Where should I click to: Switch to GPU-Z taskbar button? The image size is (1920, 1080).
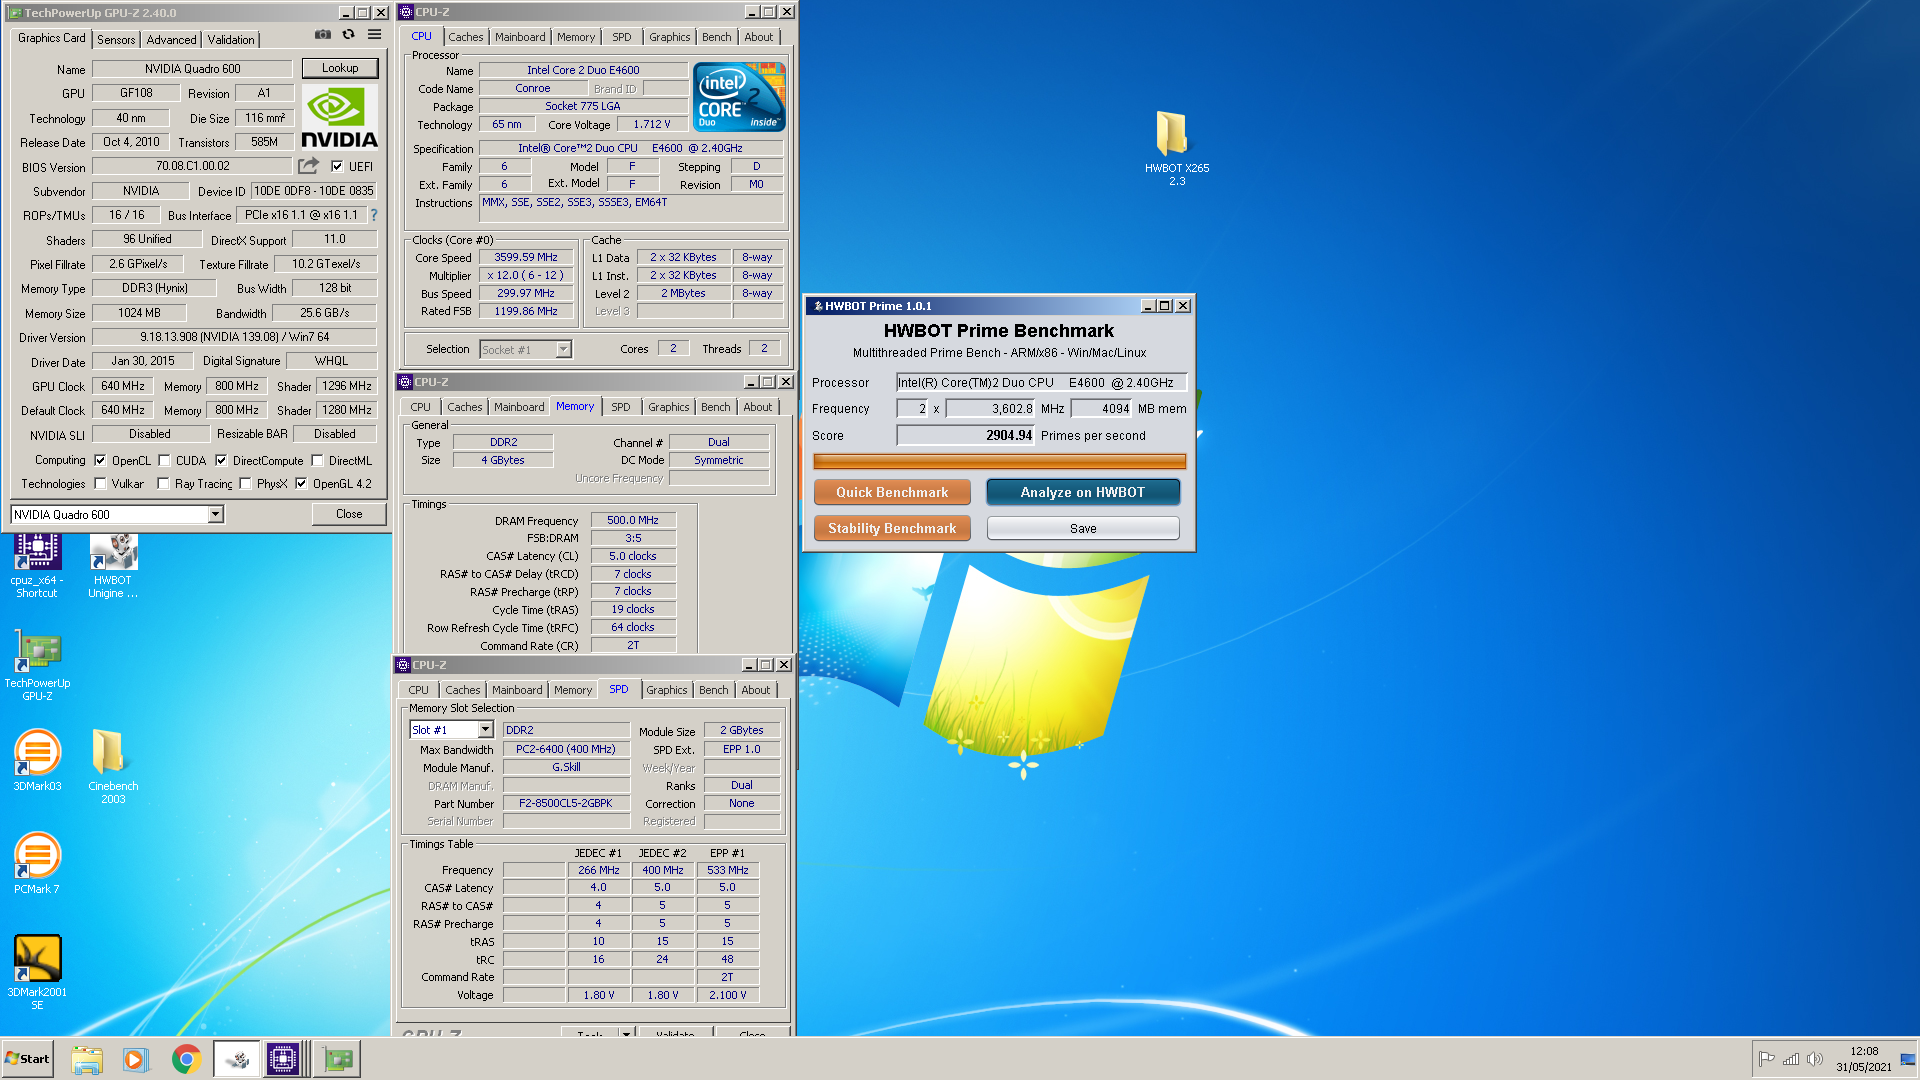click(337, 1059)
